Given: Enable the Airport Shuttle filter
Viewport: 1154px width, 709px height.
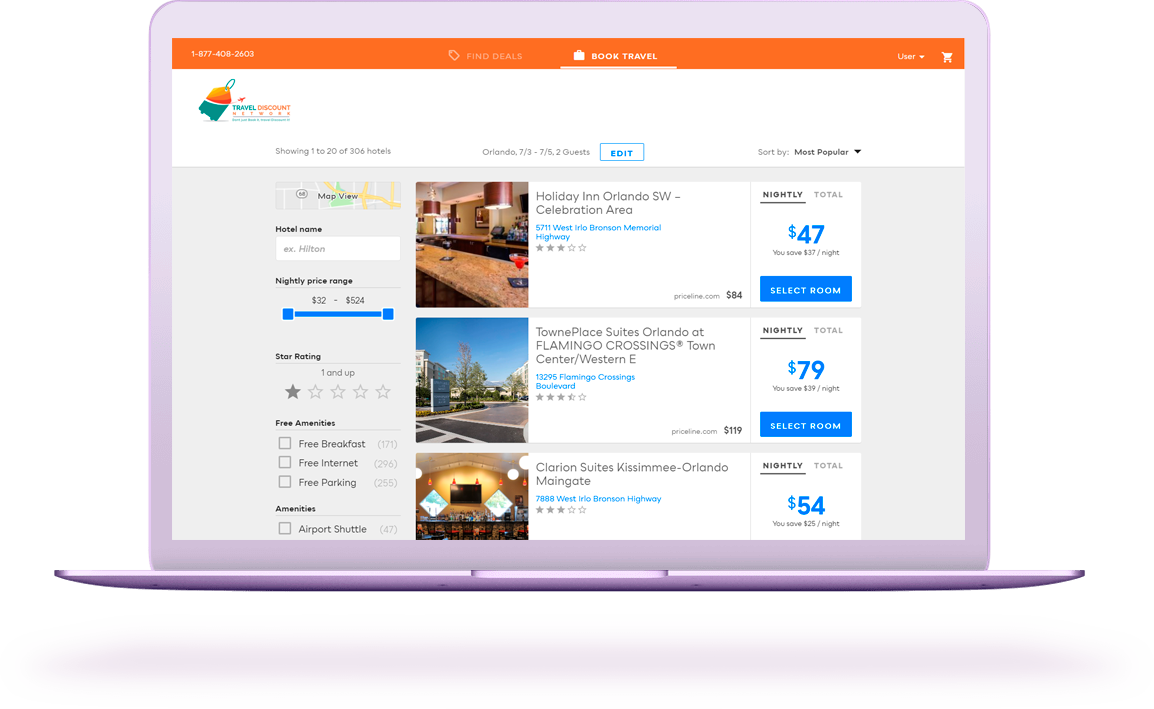Looking at the screenshot, I should [x=285, y=528].
